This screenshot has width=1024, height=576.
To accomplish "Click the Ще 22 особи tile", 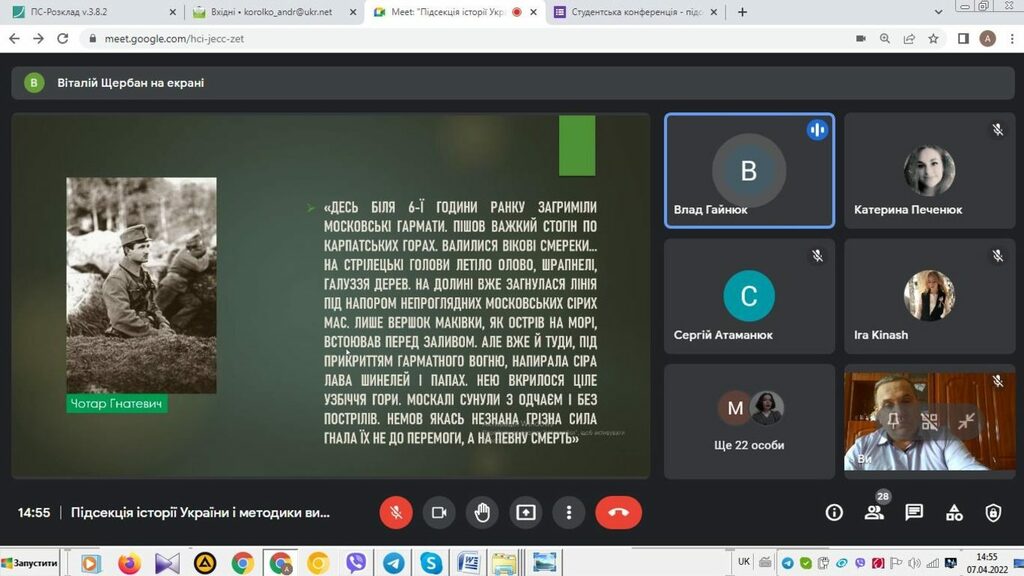I will click(749, 420).
